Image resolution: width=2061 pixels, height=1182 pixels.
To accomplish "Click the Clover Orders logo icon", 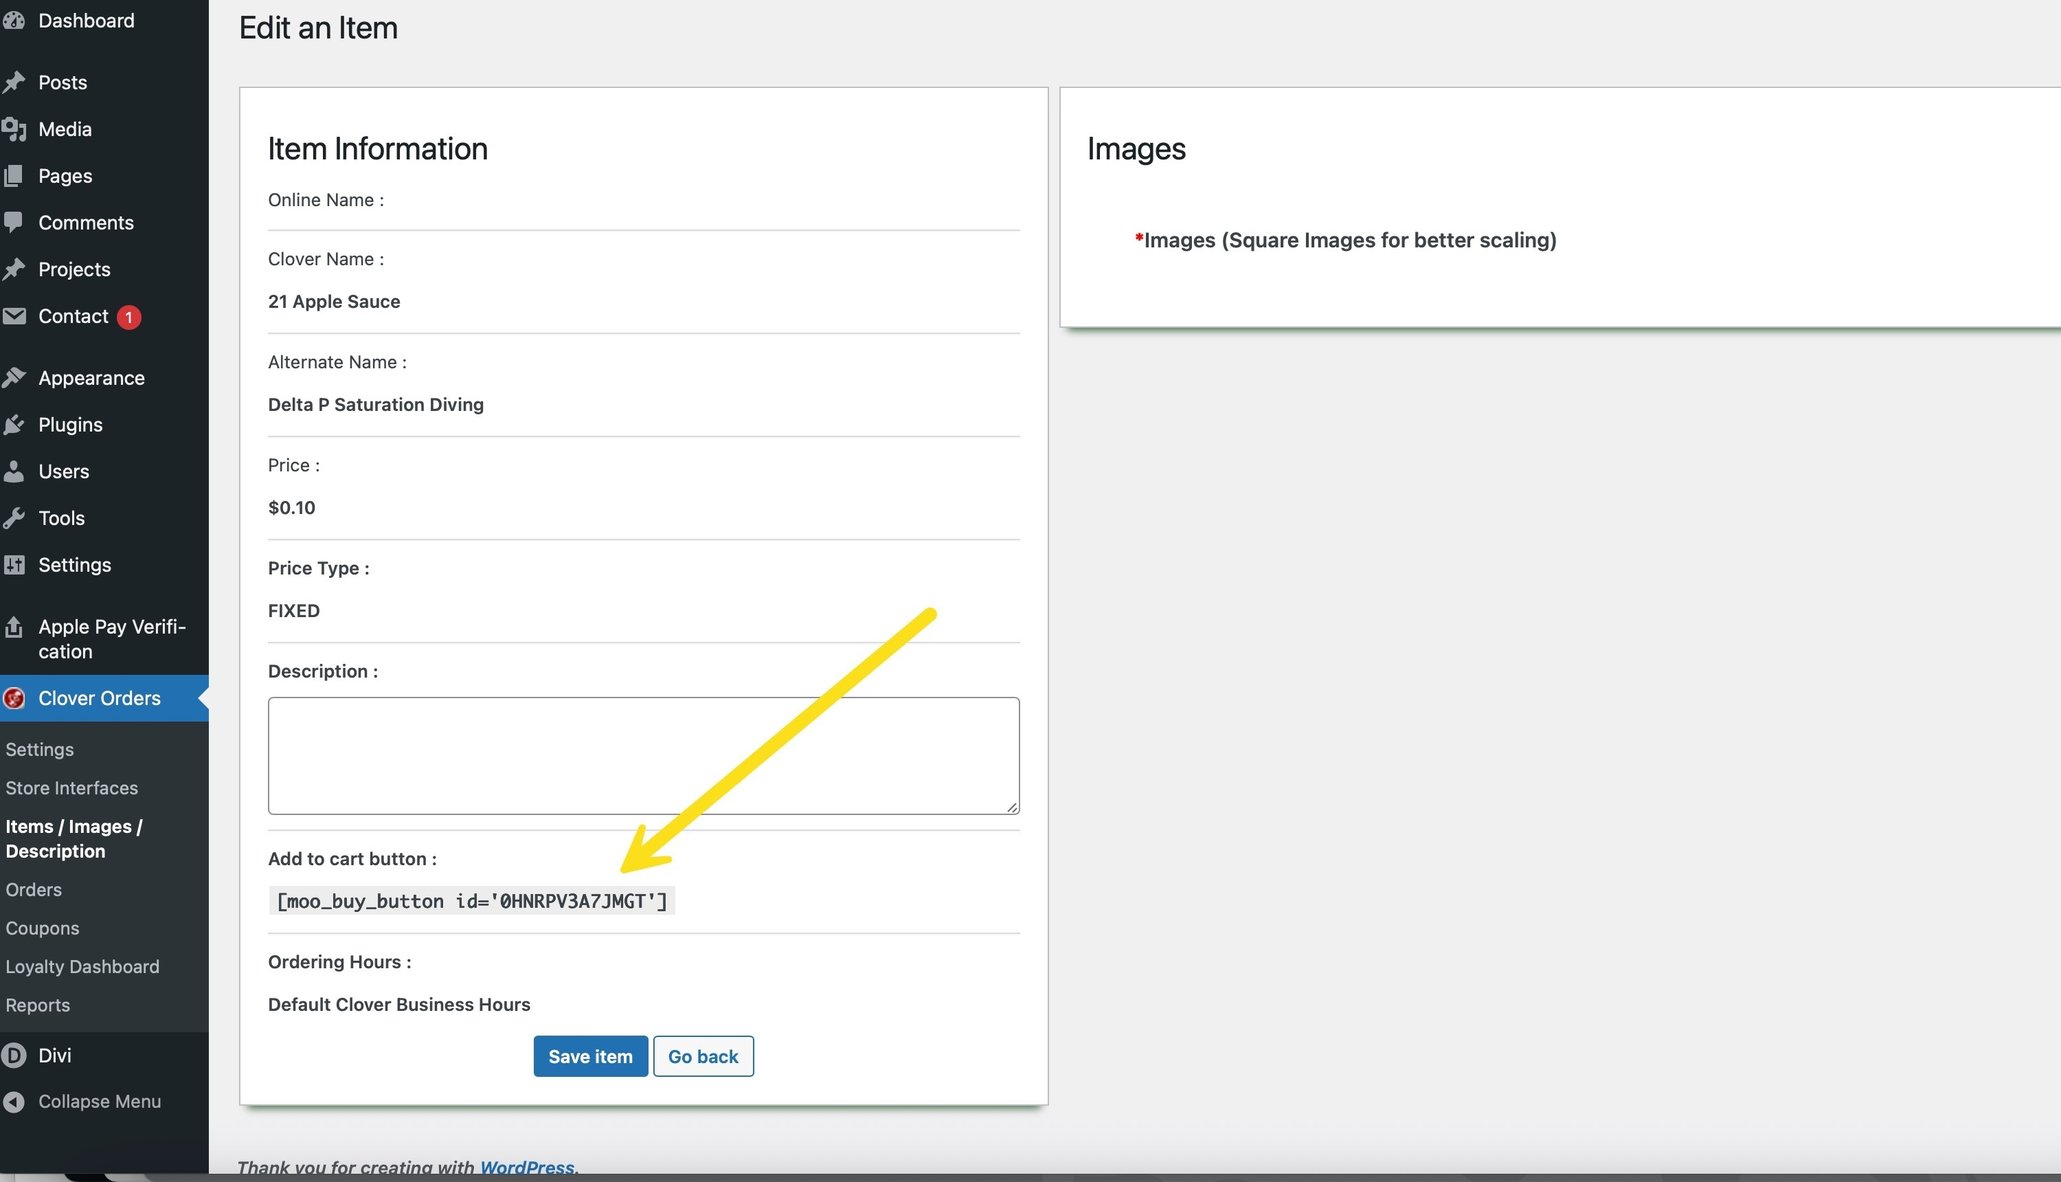I will click(x=15, y=699).
